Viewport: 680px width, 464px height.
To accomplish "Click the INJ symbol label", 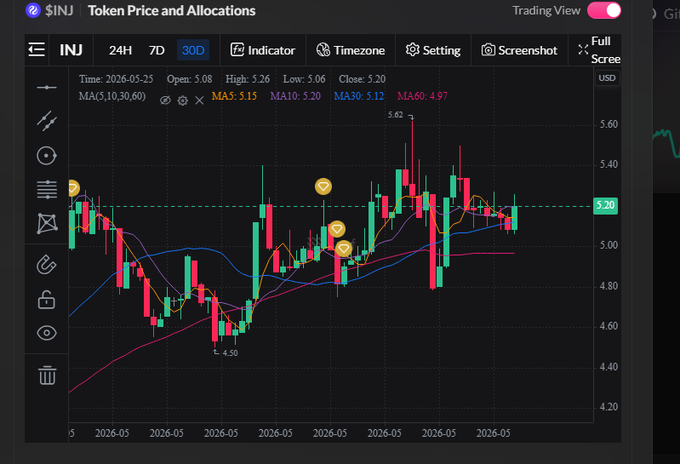I will tap(71, 50).
